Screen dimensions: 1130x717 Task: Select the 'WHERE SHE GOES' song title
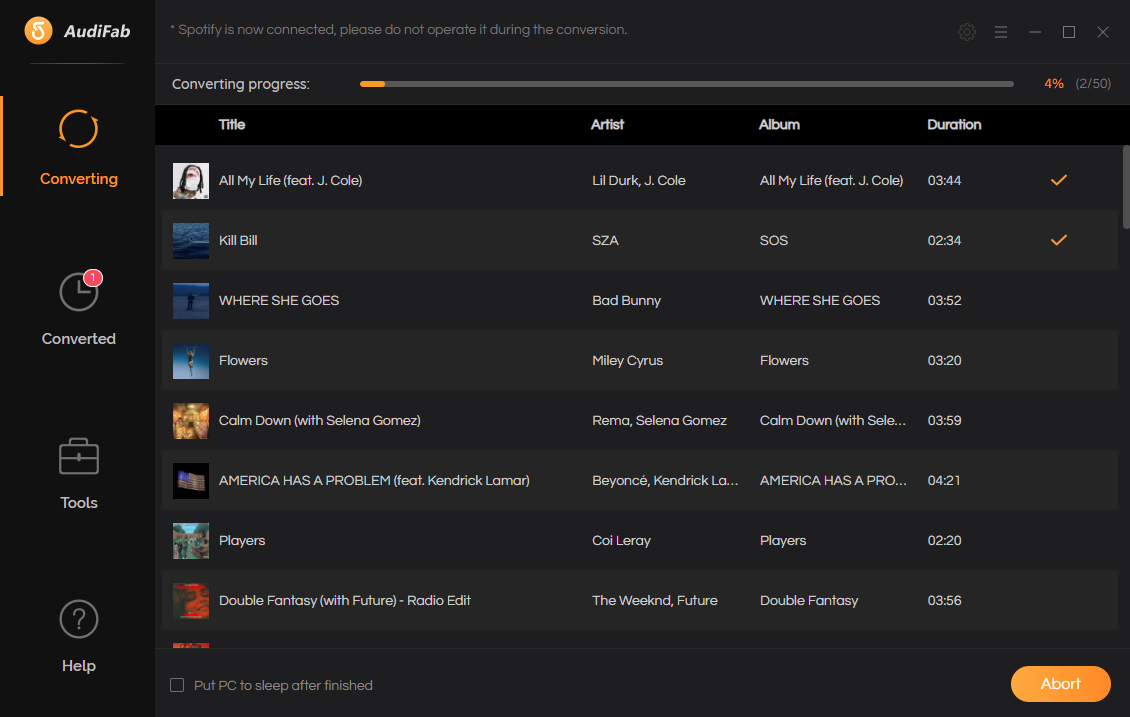coord(279,300)
